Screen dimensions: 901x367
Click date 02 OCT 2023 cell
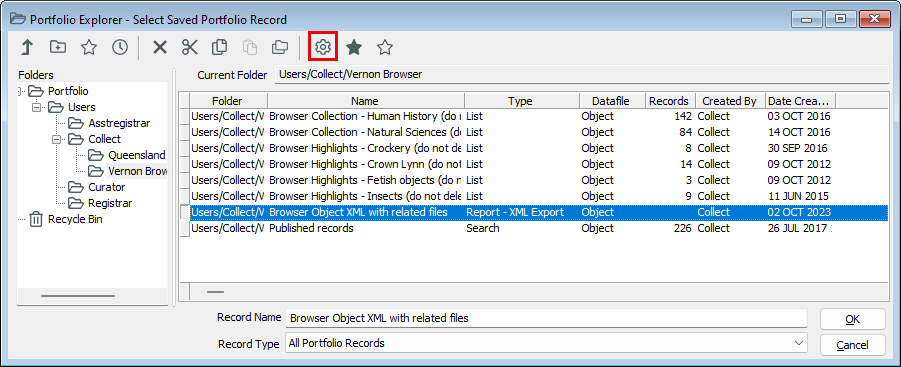pos(799,213)
